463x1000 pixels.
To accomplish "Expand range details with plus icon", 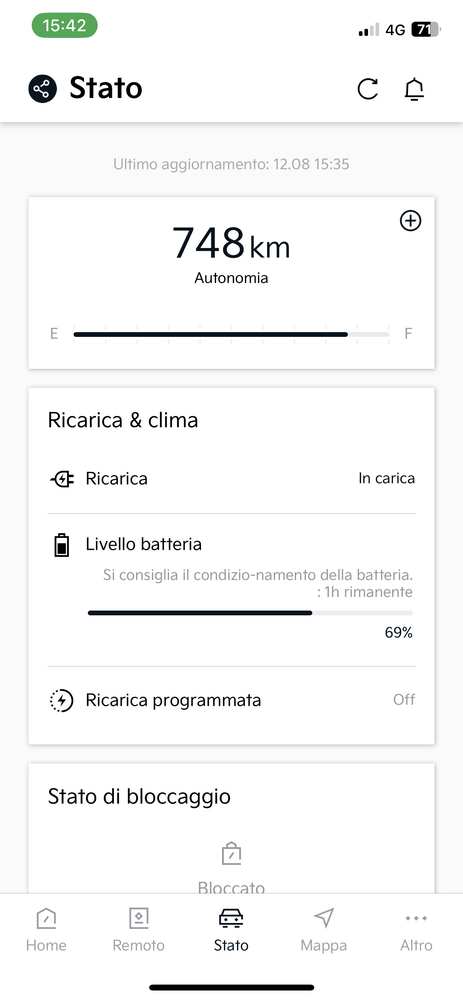I will coord(410,221).
